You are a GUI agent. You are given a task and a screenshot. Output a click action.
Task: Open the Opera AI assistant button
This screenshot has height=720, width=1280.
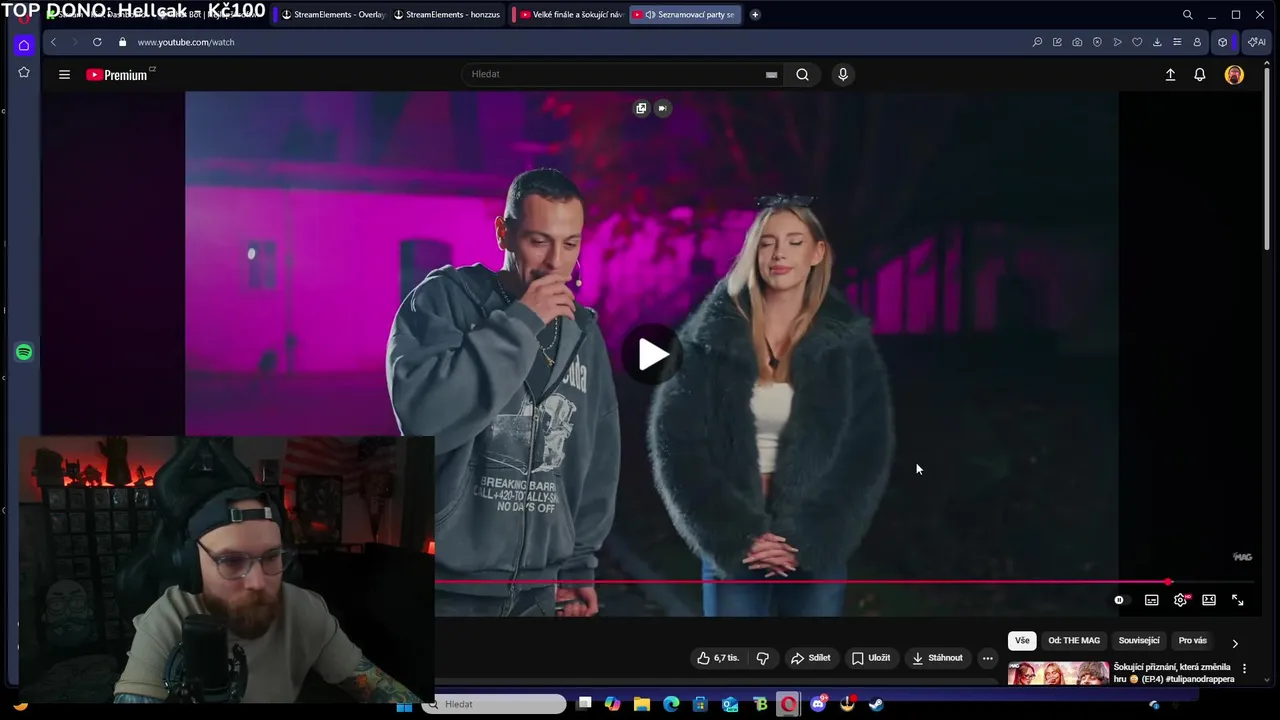coord(1256,42)
